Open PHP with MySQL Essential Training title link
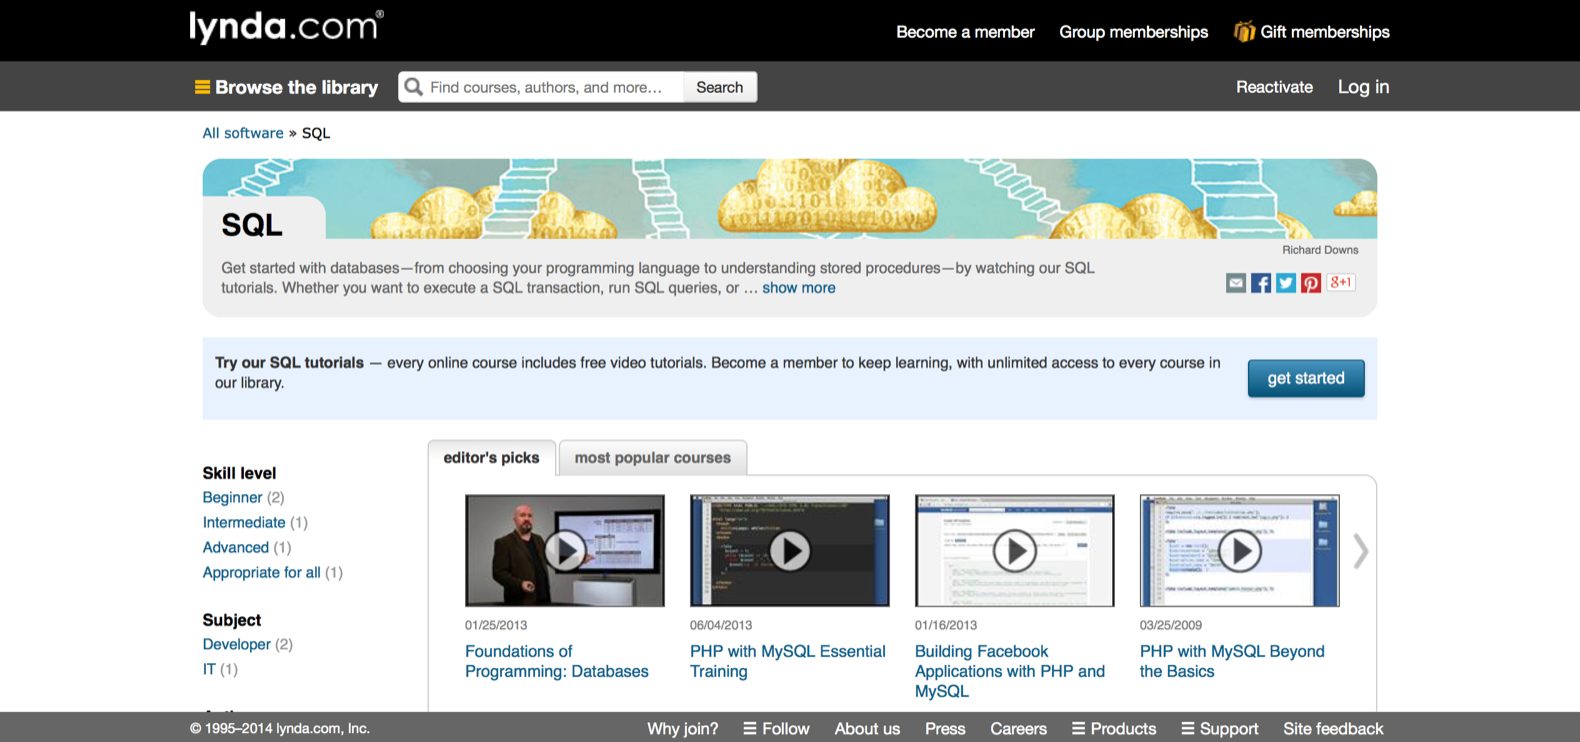 (788, 661)
